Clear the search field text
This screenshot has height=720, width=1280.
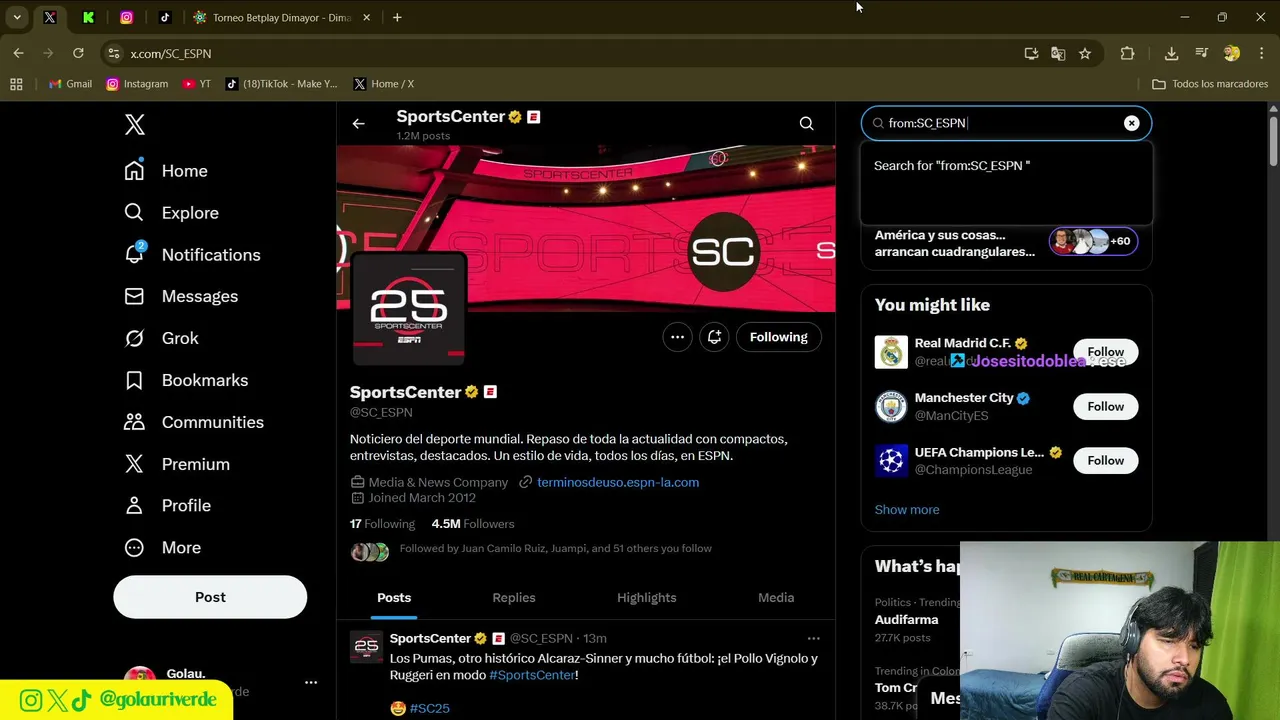tap(1131, 123)
